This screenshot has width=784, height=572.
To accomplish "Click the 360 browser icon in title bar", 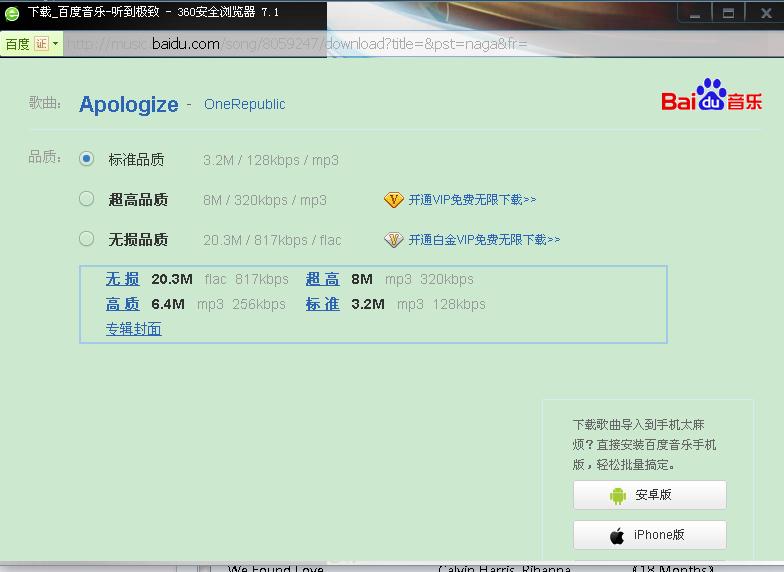I will [x=12, y=13].
